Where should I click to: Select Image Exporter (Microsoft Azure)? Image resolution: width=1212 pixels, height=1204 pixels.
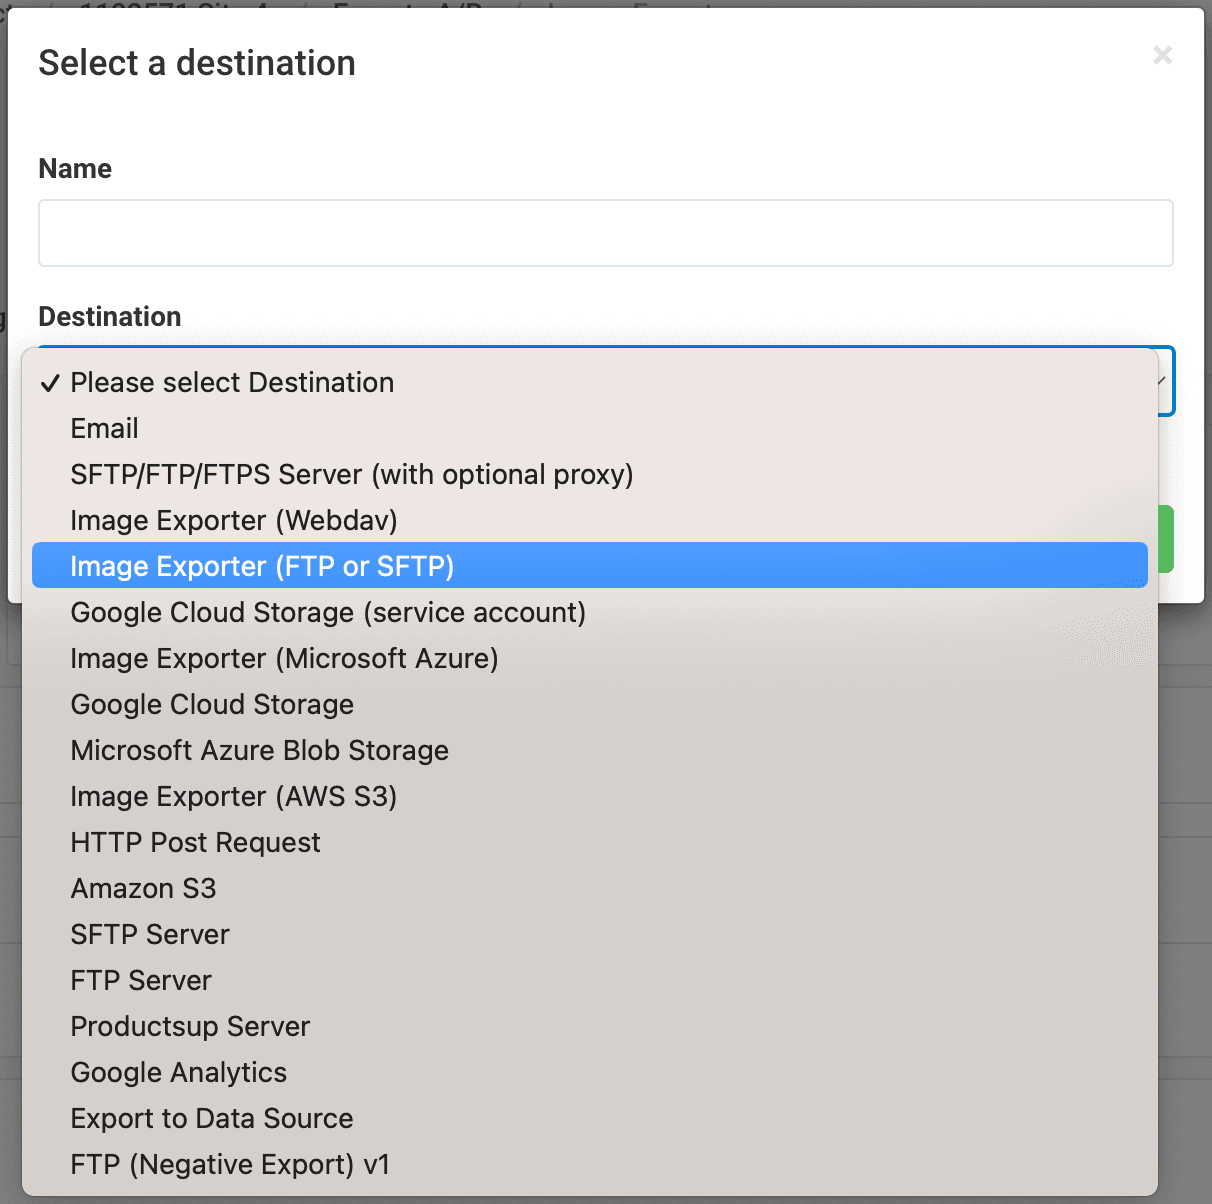pos(284,659)
